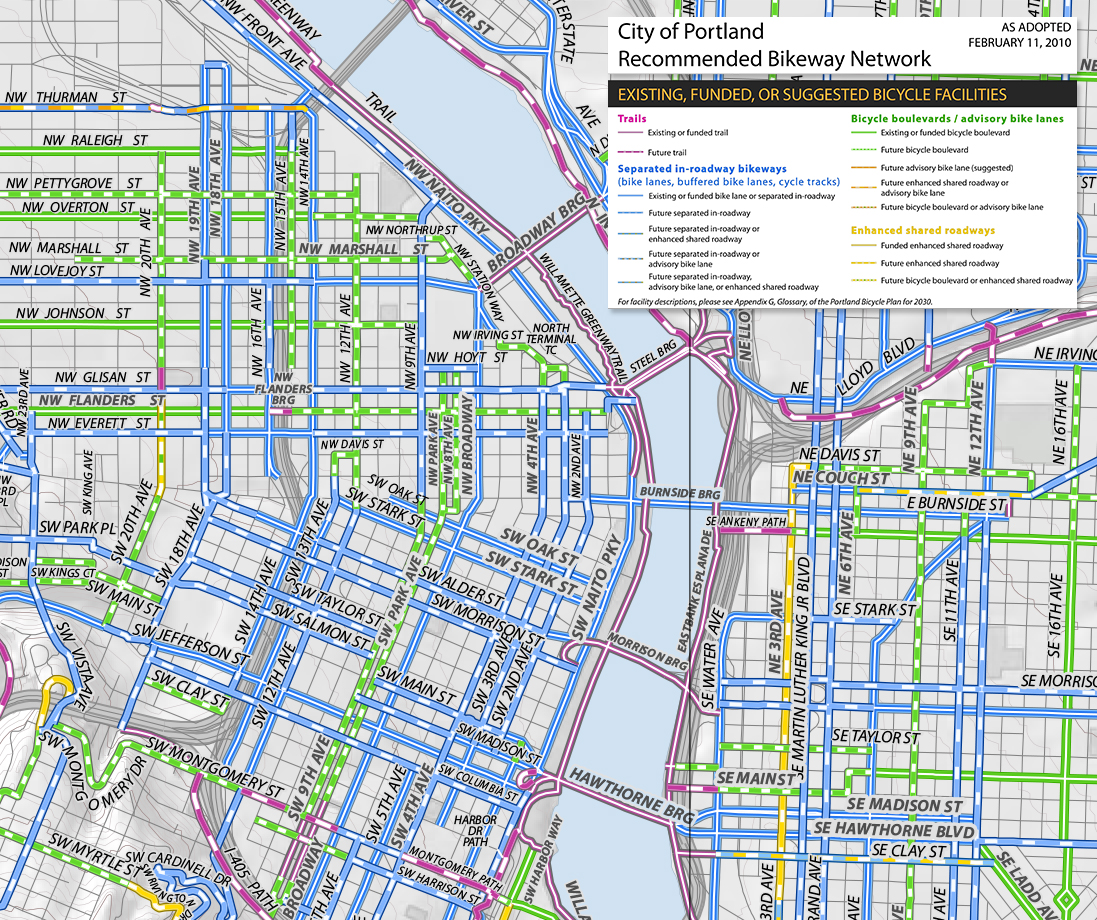Click the 'NW IRVING ST' street label
This screenshot has width=1097, height=920.
point(488,335)
